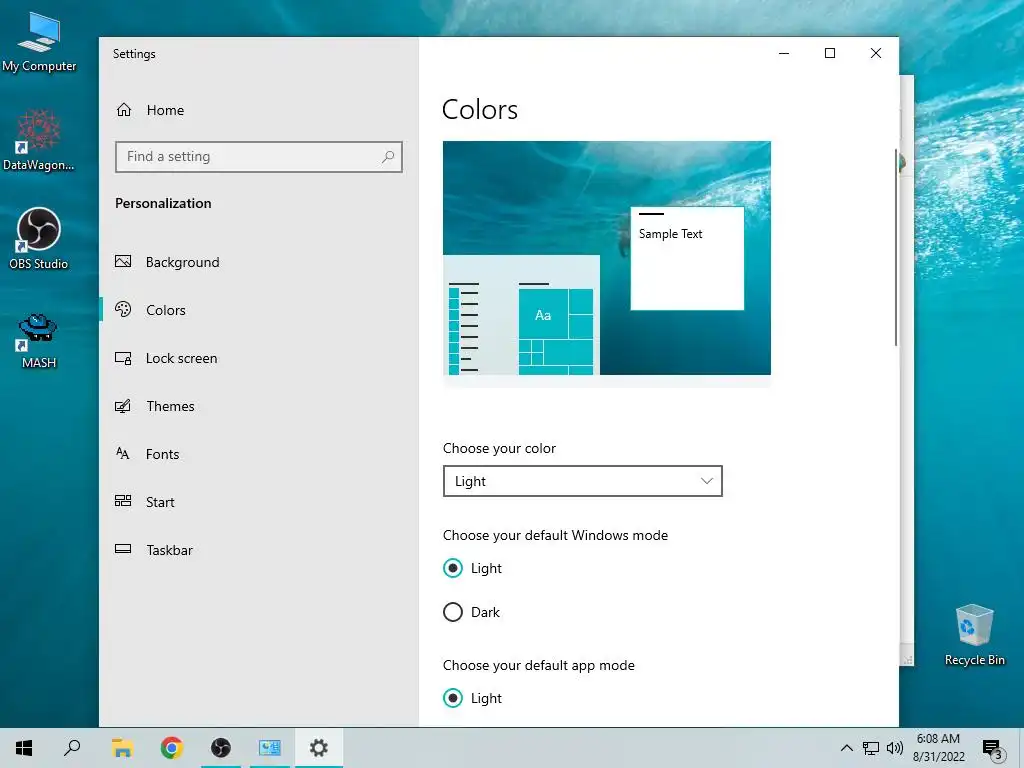Open taskbar search magnifier
Viewport: 1024px width, 768px height.
[x=72, y=748]
